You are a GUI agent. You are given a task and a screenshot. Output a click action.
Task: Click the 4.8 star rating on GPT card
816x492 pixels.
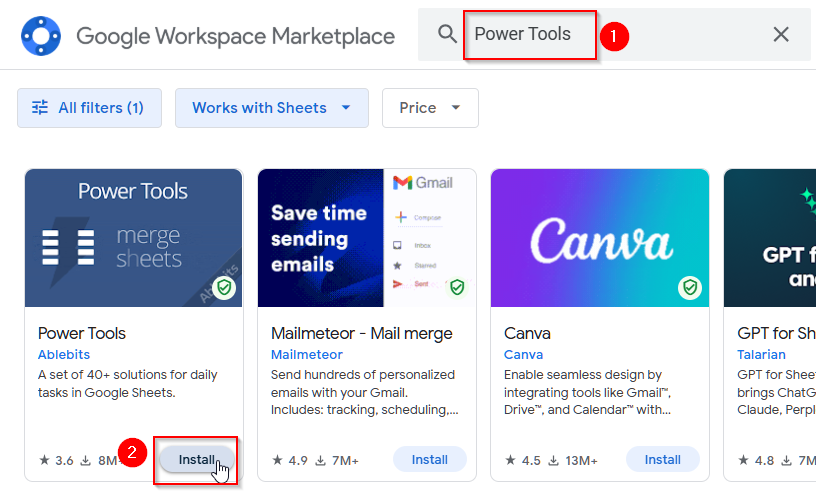click(x=756, y=460)
